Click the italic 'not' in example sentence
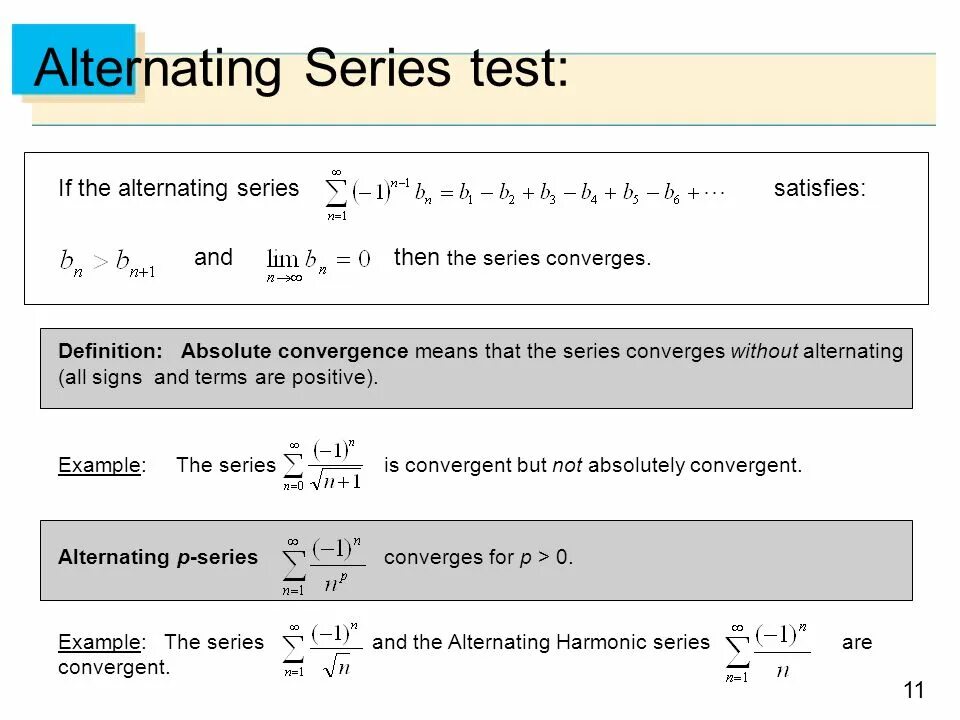 pyautogui.click(x=567, y=465)
